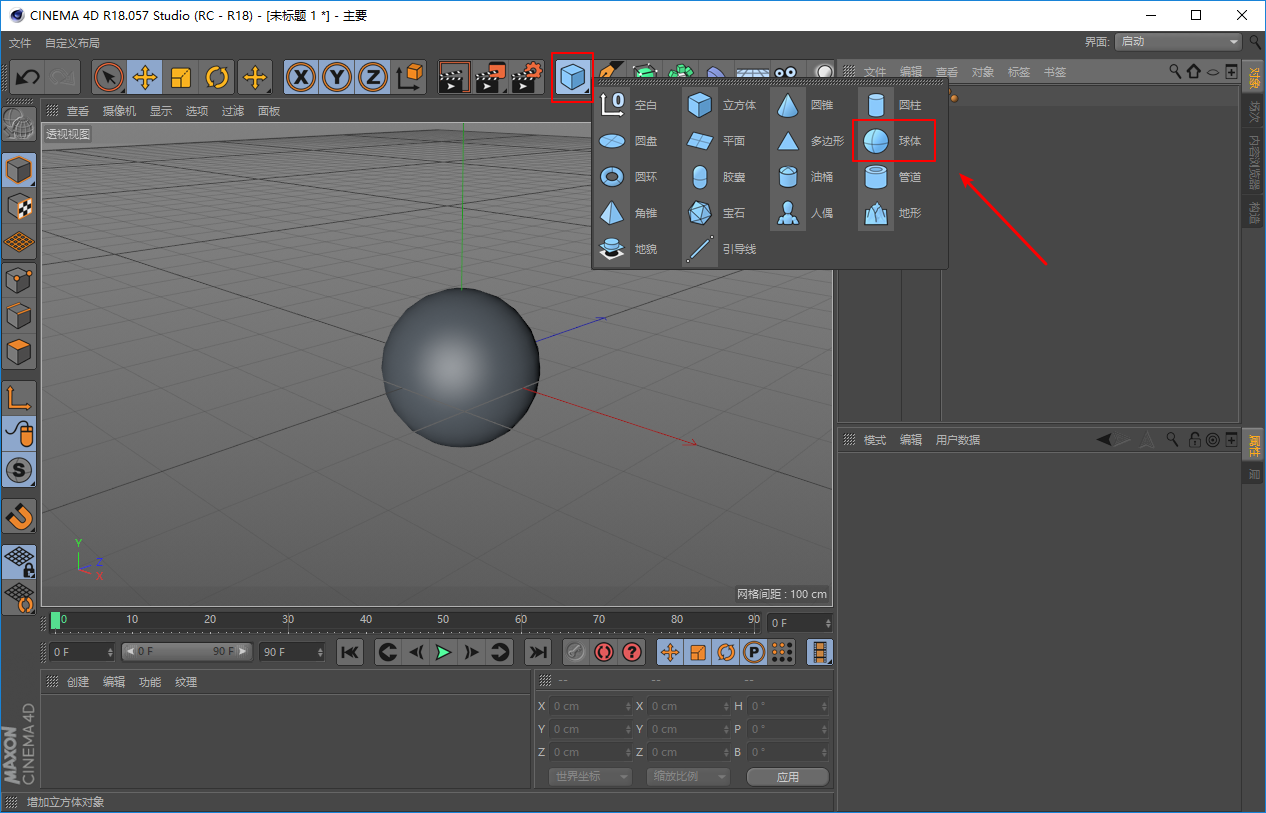Enable Points mode icon
Viewport: 1266px width, 813px height.
point(19,280)
